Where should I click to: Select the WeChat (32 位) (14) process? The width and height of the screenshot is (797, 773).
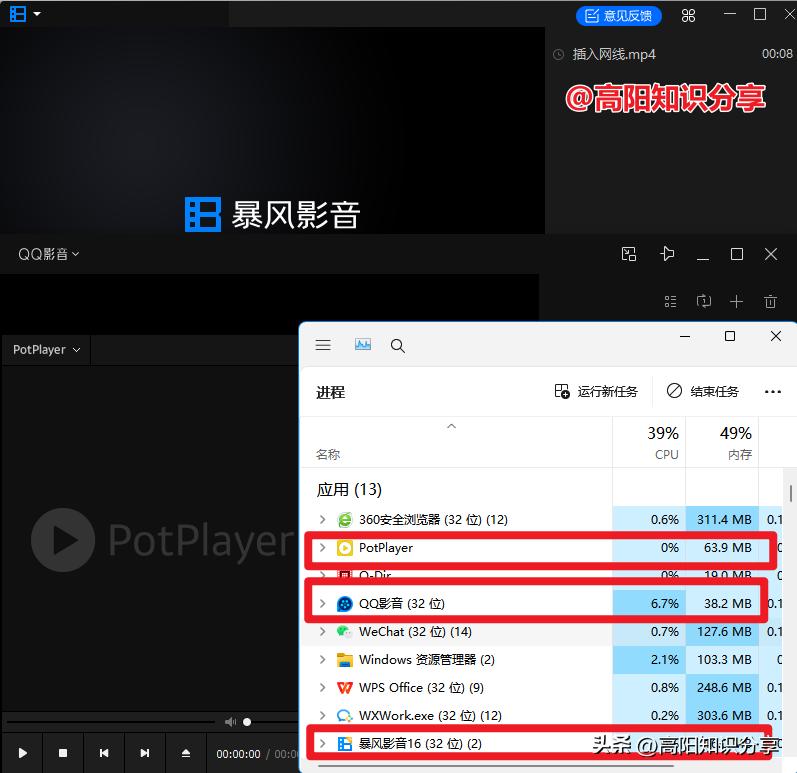click(x=541, y=632)
